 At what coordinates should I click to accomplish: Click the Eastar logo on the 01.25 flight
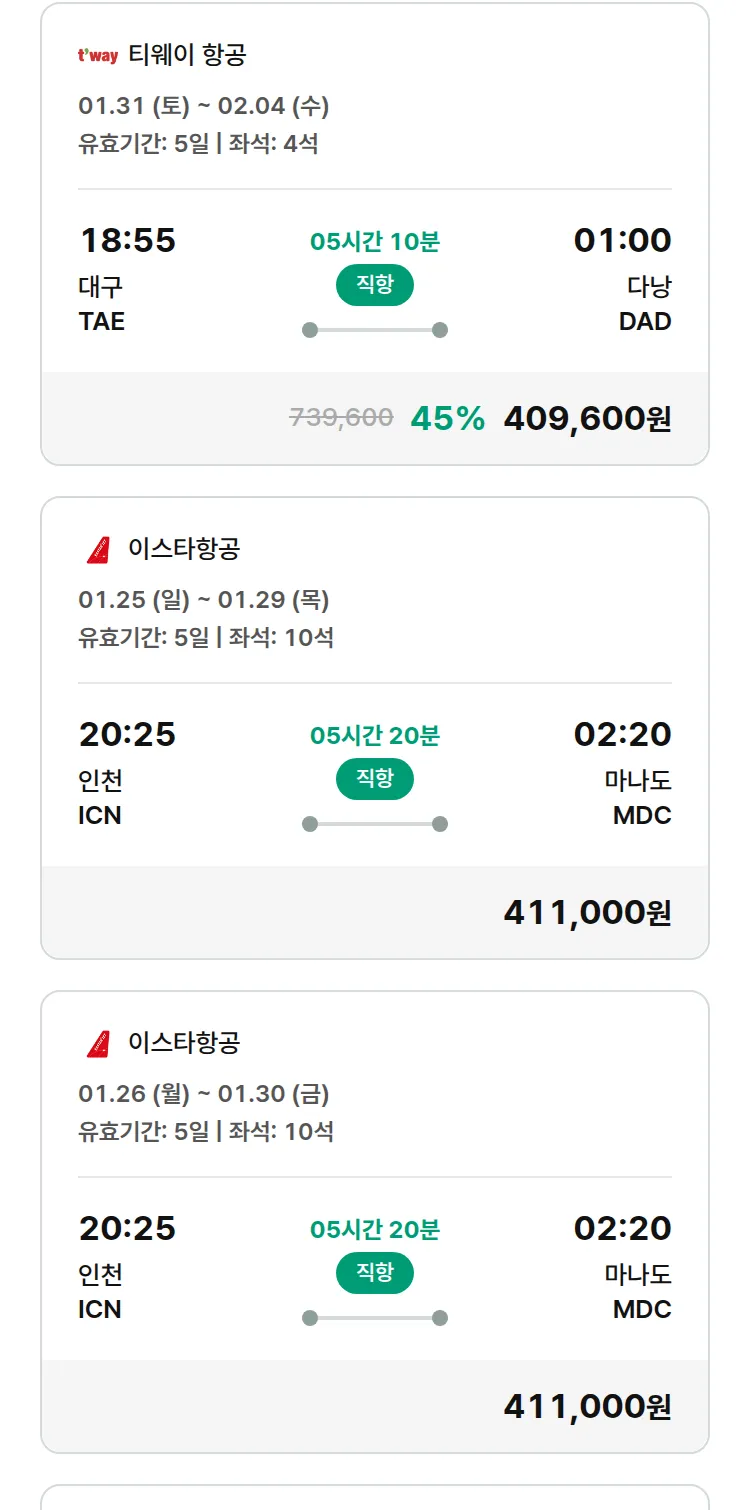[98, 549]
